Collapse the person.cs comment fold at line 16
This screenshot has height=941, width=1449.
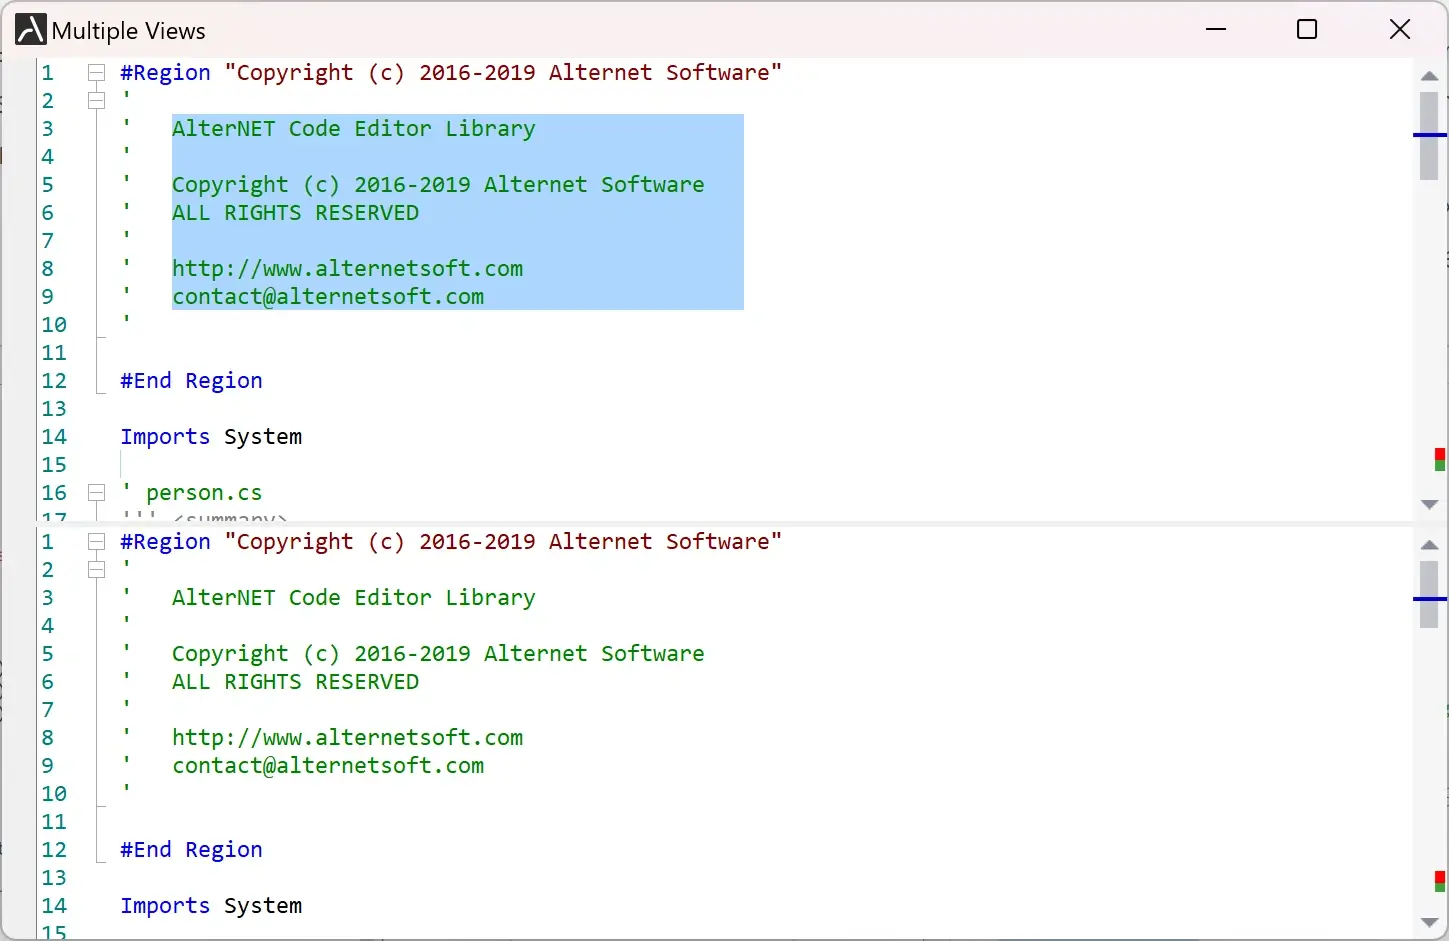click(96, 492)
